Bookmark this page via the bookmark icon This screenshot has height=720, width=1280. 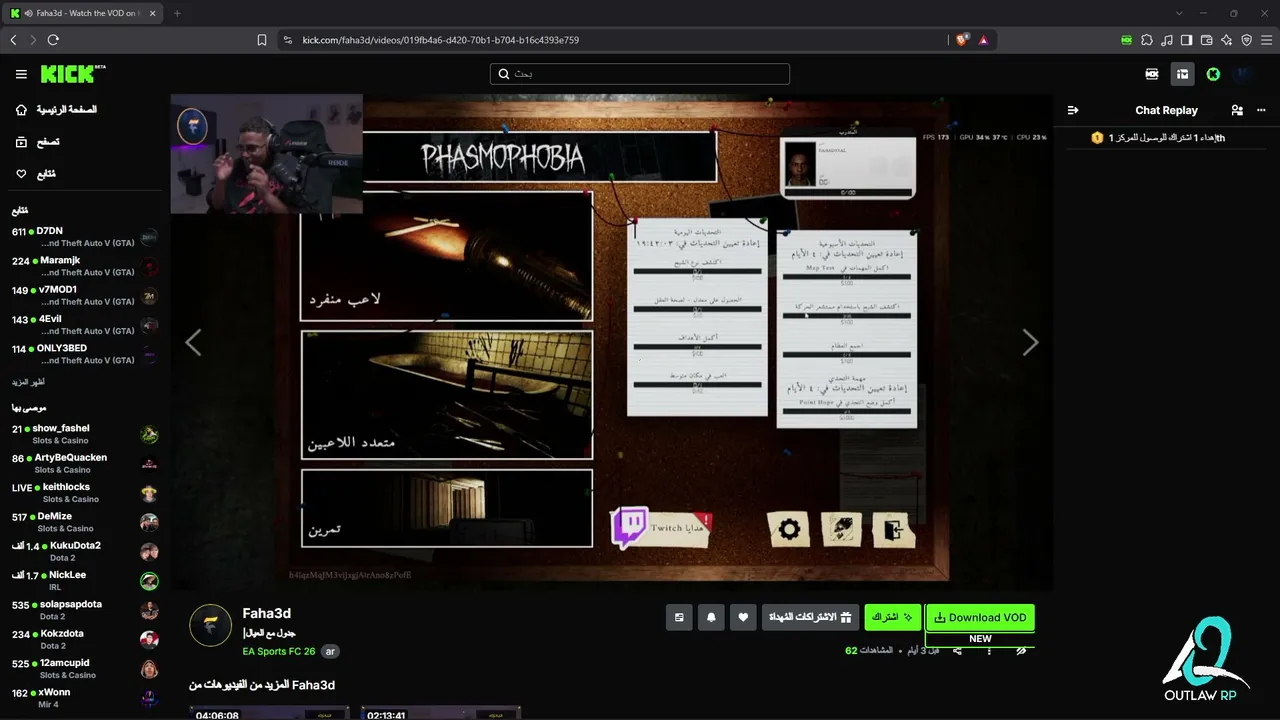click(262, 40)
